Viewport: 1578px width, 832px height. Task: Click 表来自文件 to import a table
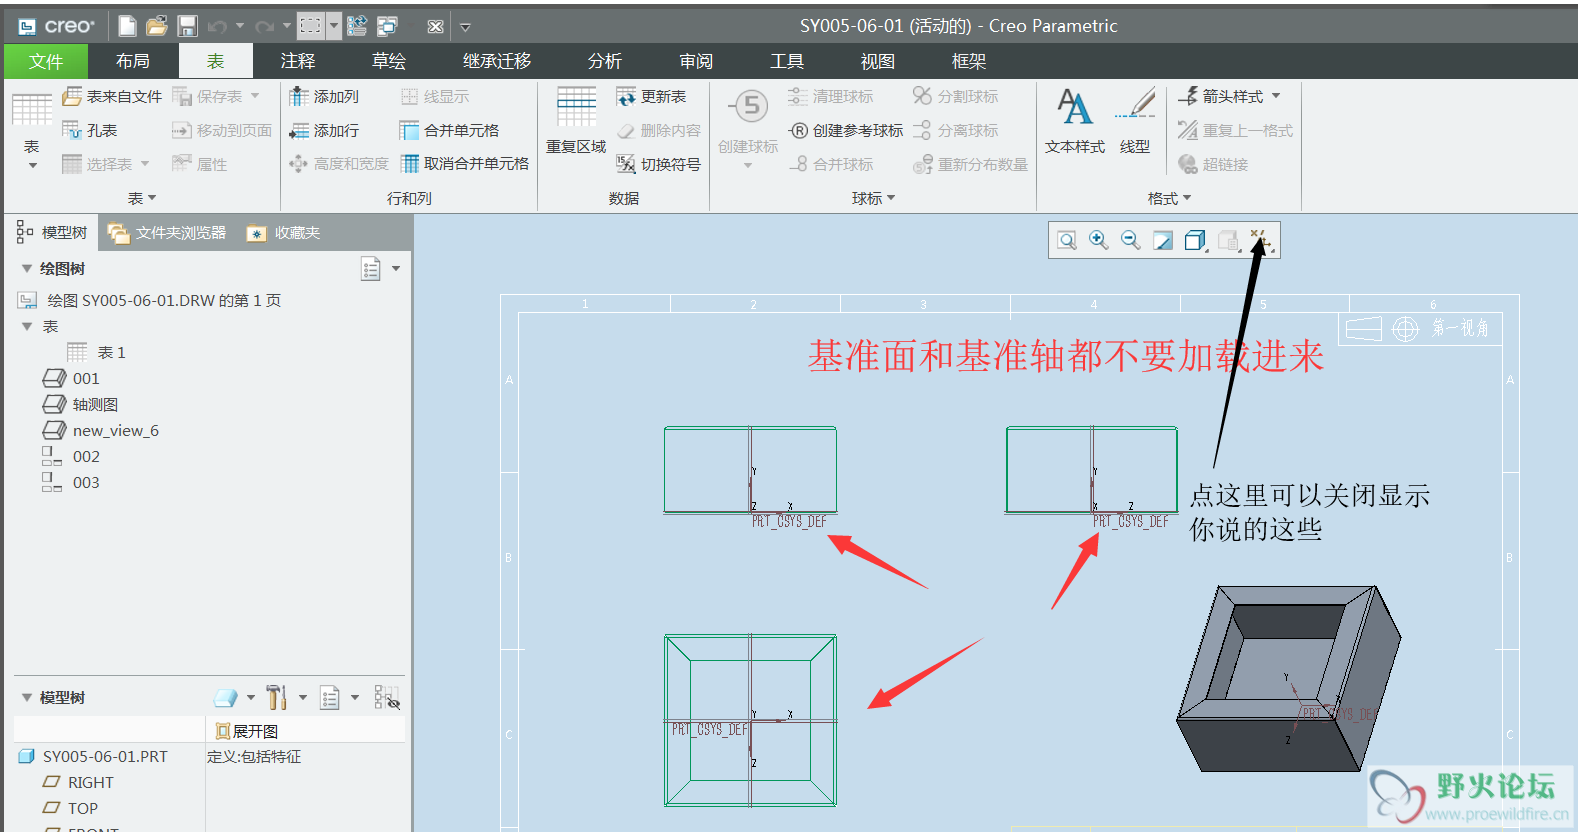(111, 96)
